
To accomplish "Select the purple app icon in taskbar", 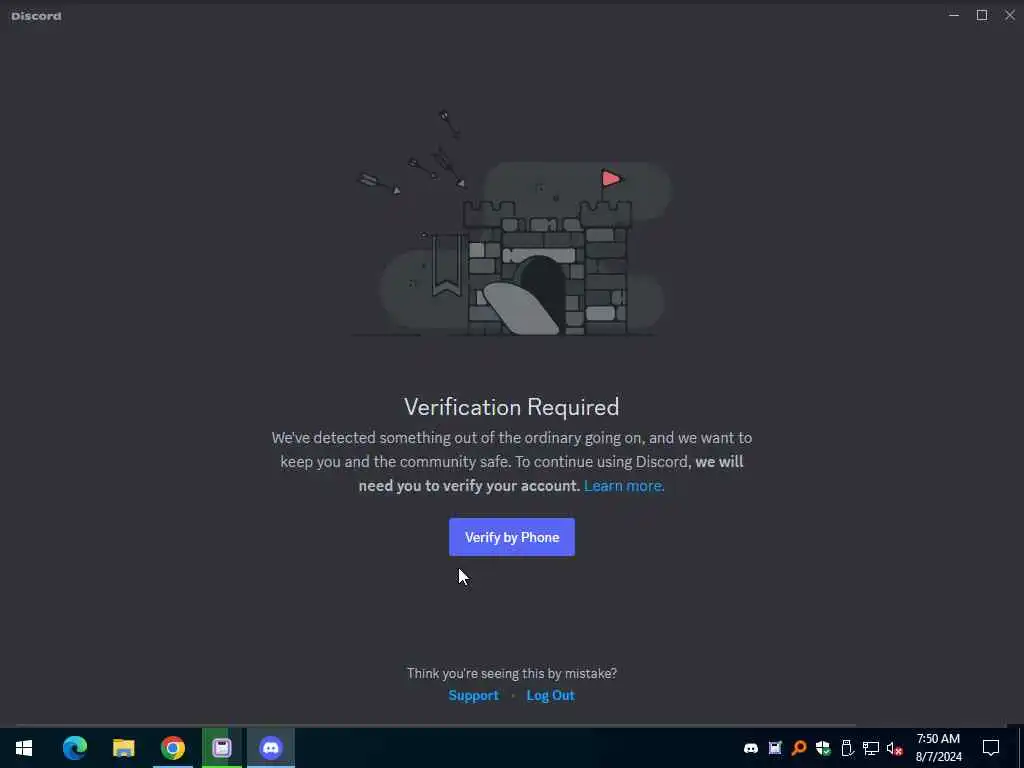I will click(221, 748).
